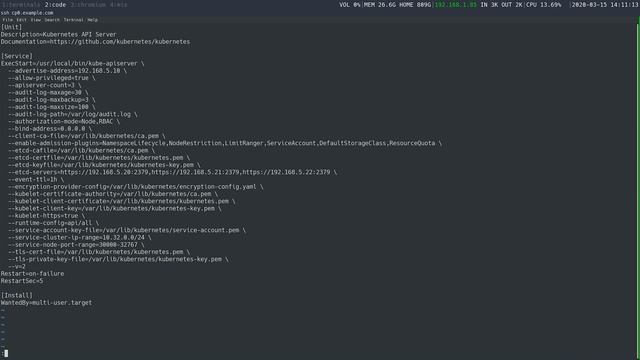Switch to workspace 1:terminals
Viewport: 640px width, 360px height.
pos(22,5)
